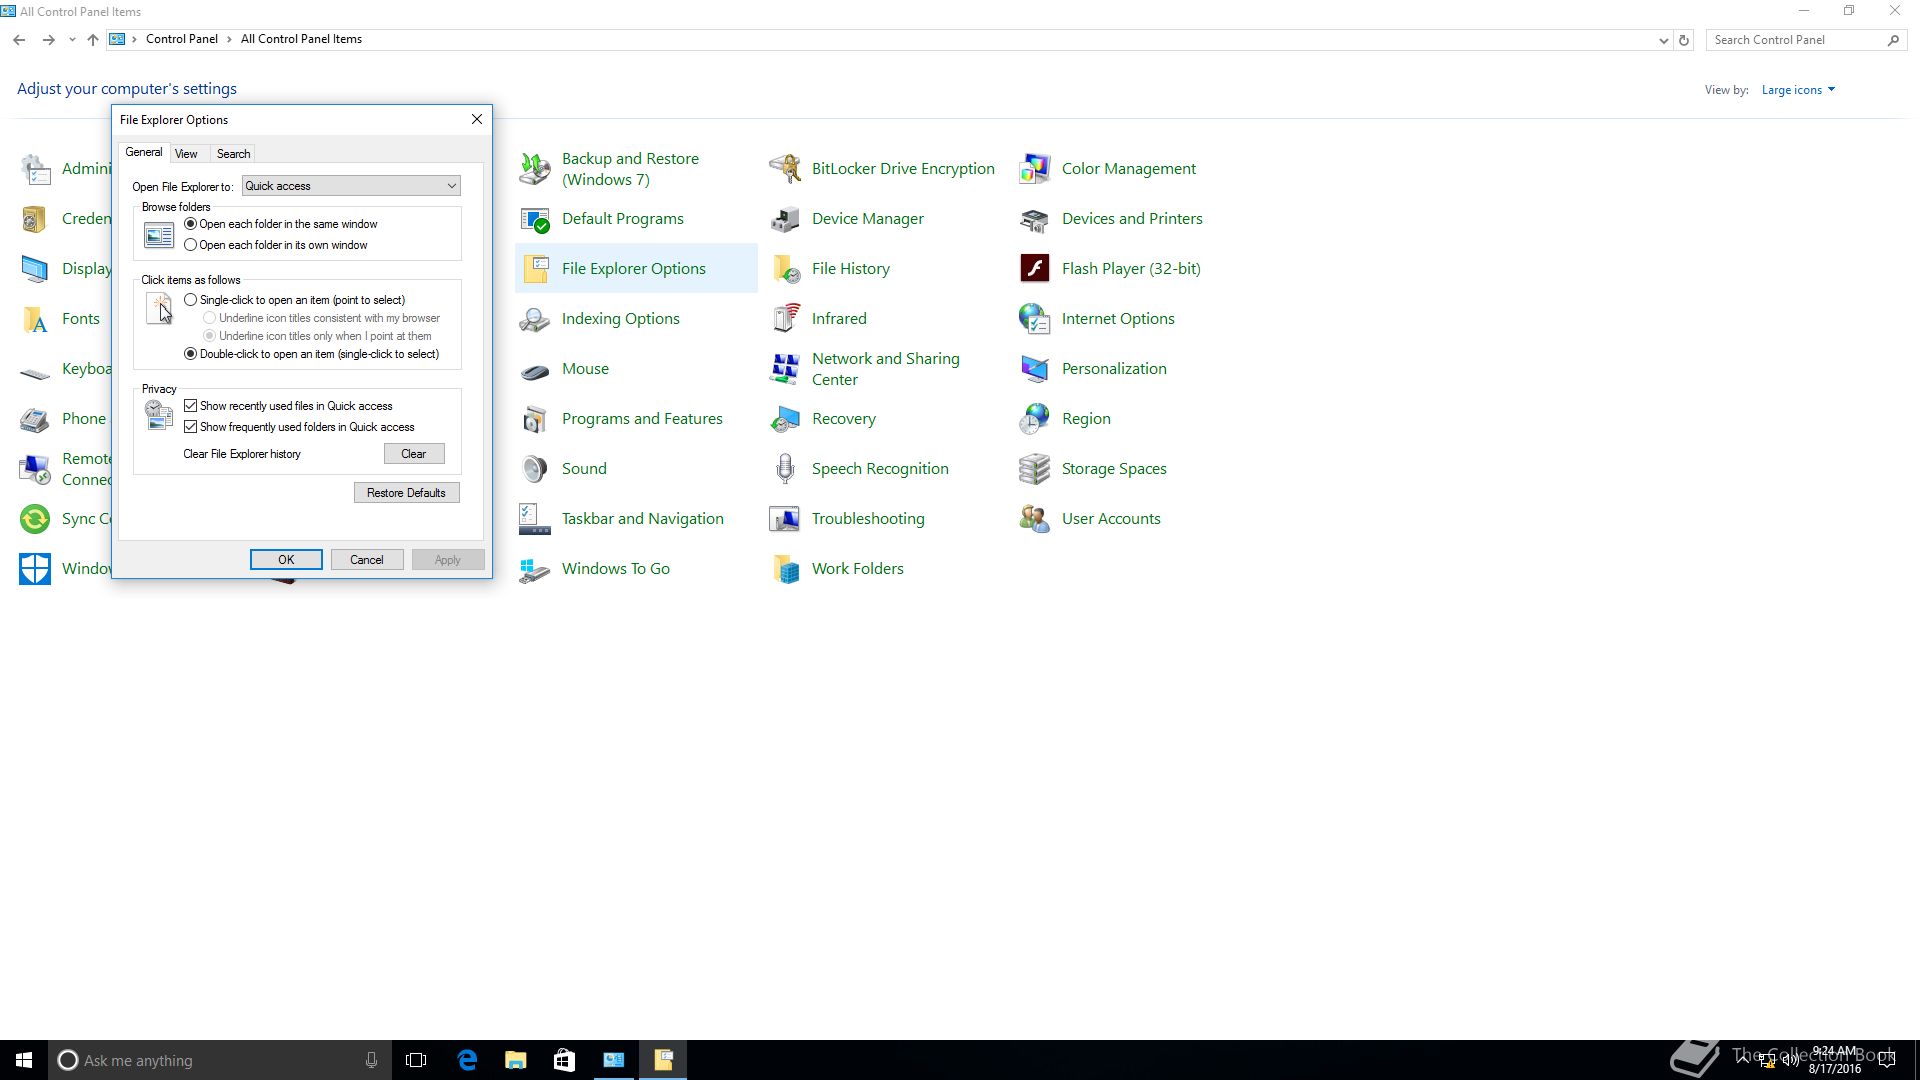Screen dimensions: 1920x1080
Task: Open Storage Spaces icon
Action: point(1035,469)
